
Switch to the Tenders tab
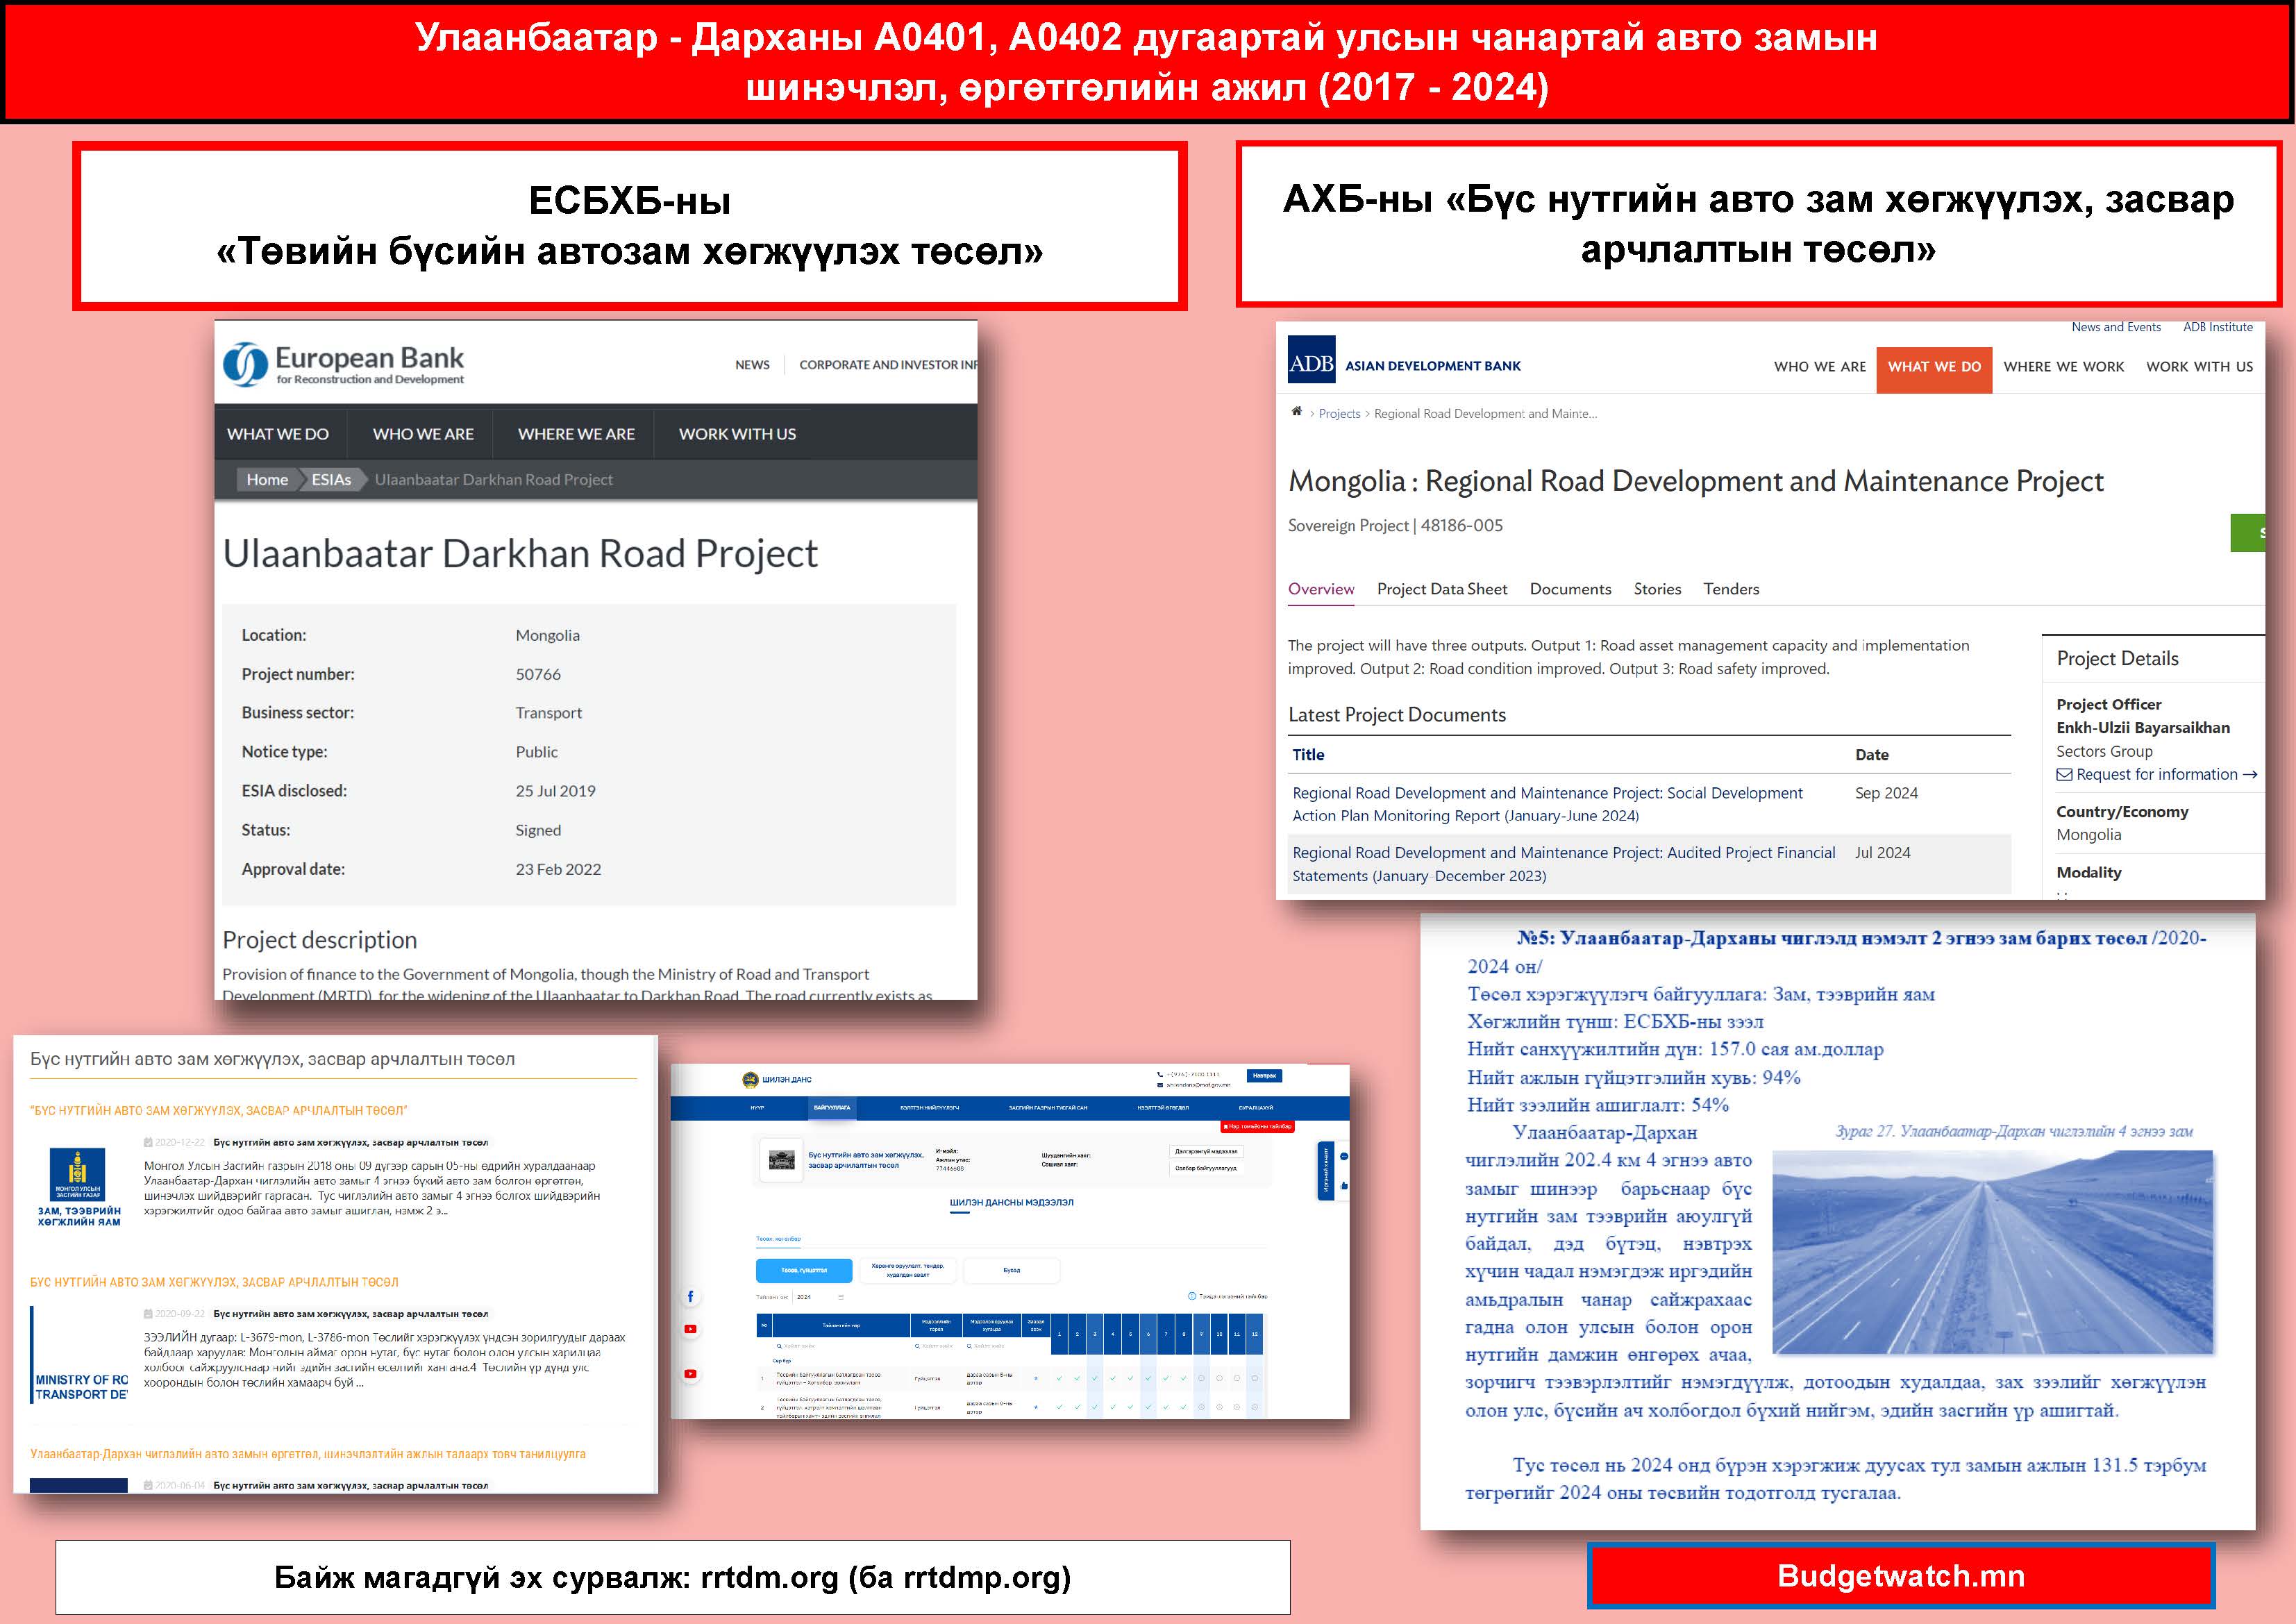(x=1730, y=589)
